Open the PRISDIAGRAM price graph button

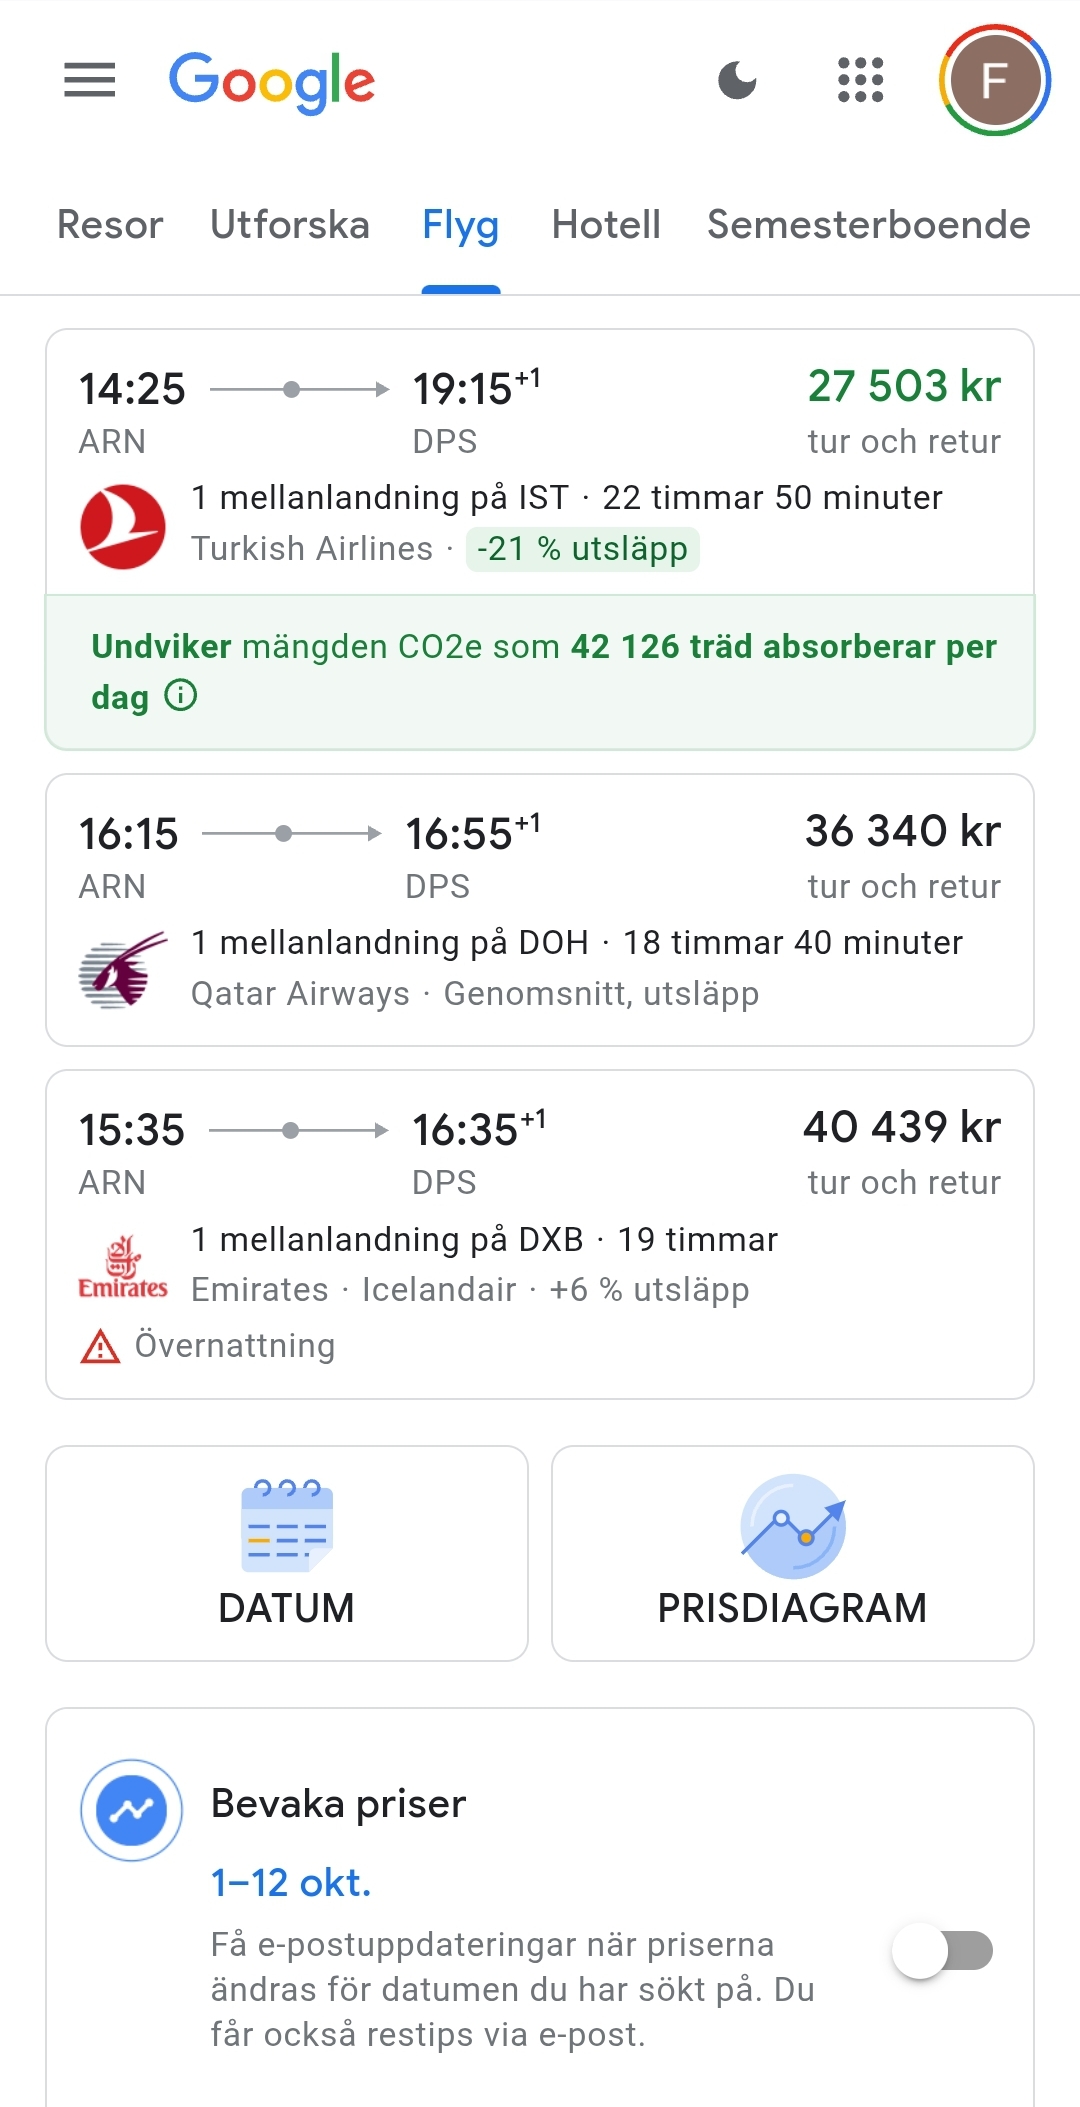click(x=792, y=1553)
